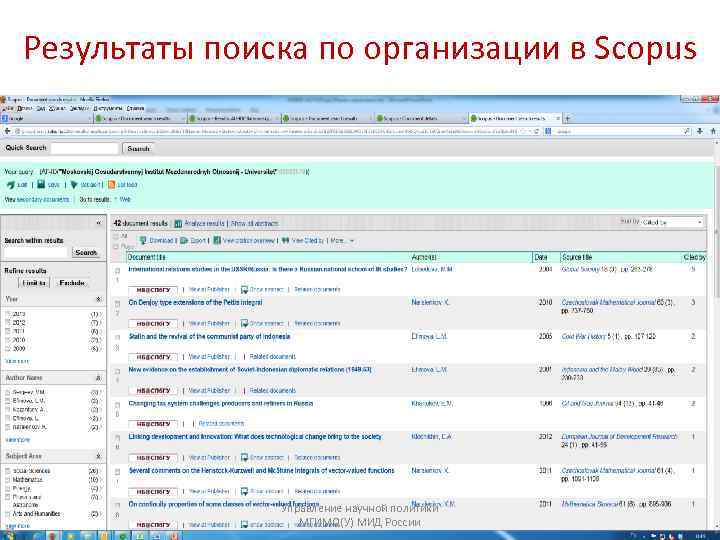Collapse the Author Name filter section

pos(98,378)
